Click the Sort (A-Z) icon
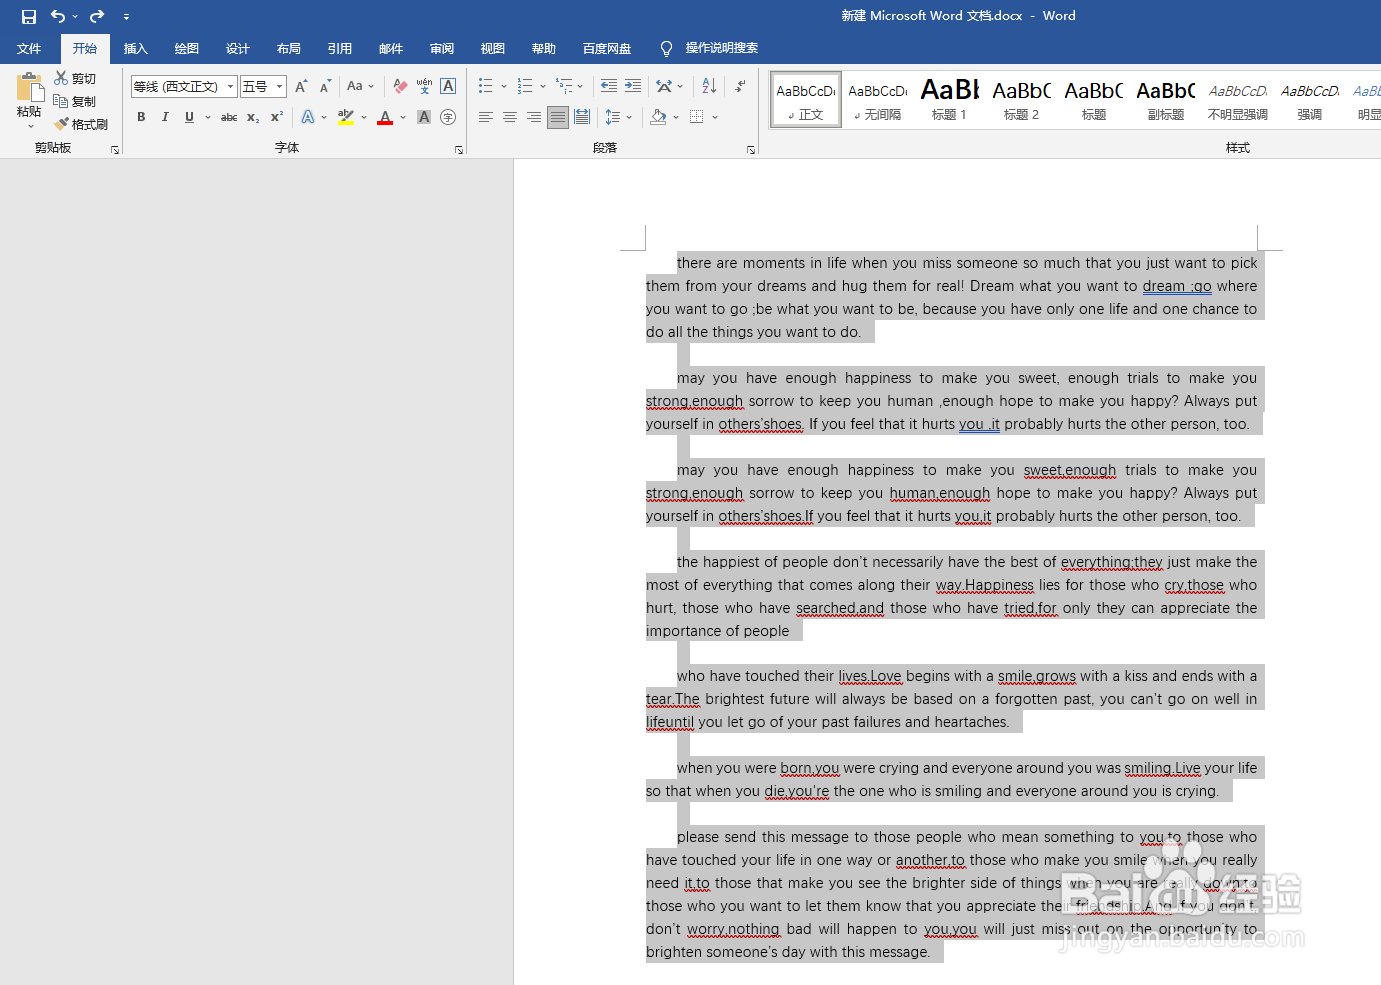Viewport: 1381px width, 985px height. 709,86
